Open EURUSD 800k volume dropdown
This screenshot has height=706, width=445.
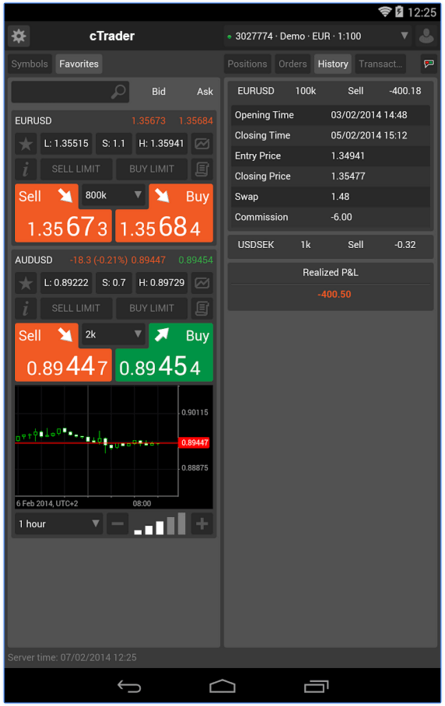[x=114, y=195]
